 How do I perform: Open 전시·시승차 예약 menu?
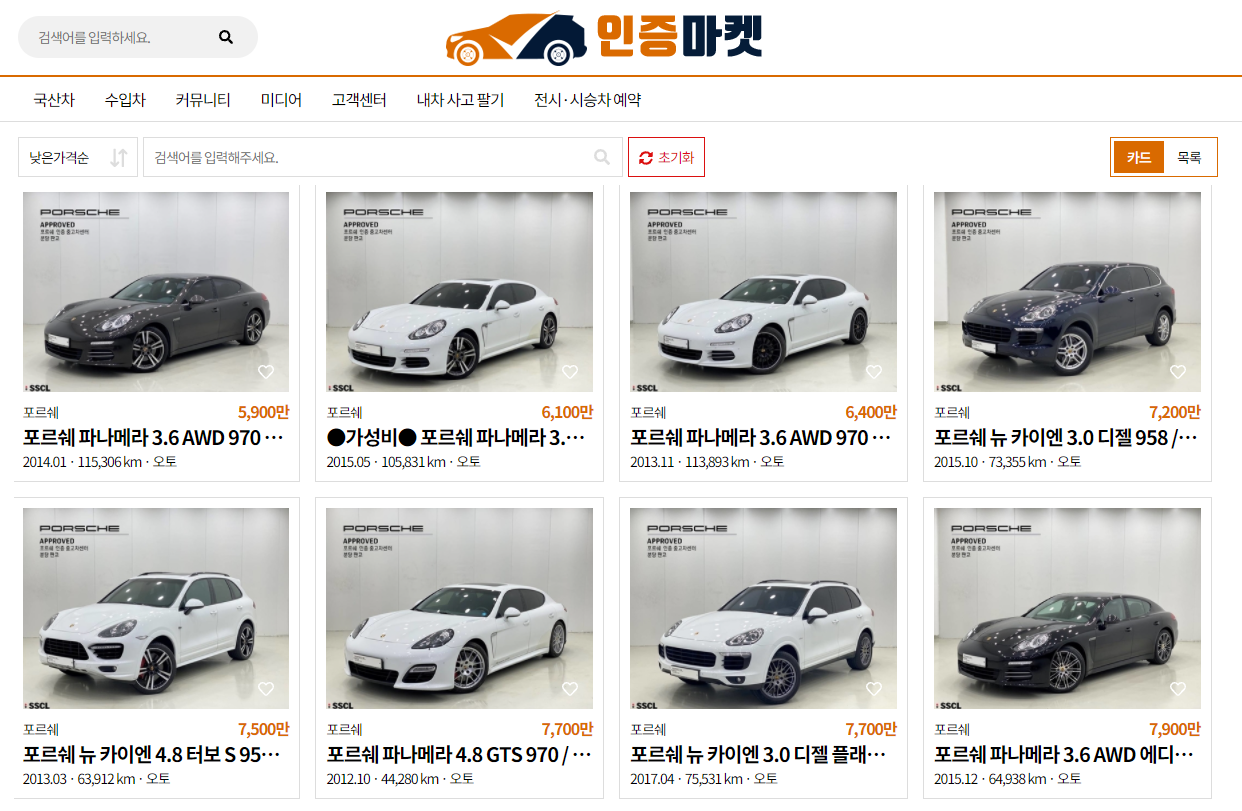point(587,100)
